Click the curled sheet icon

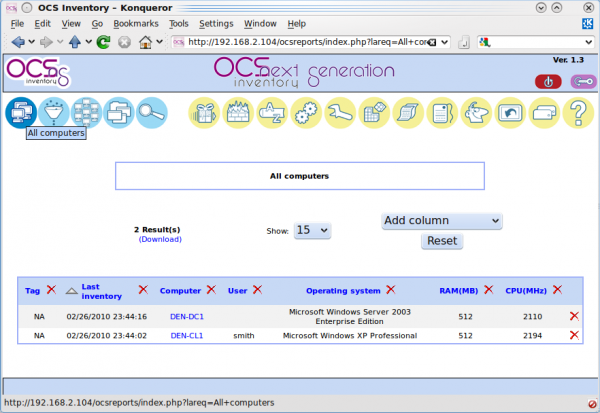[408, 113]
